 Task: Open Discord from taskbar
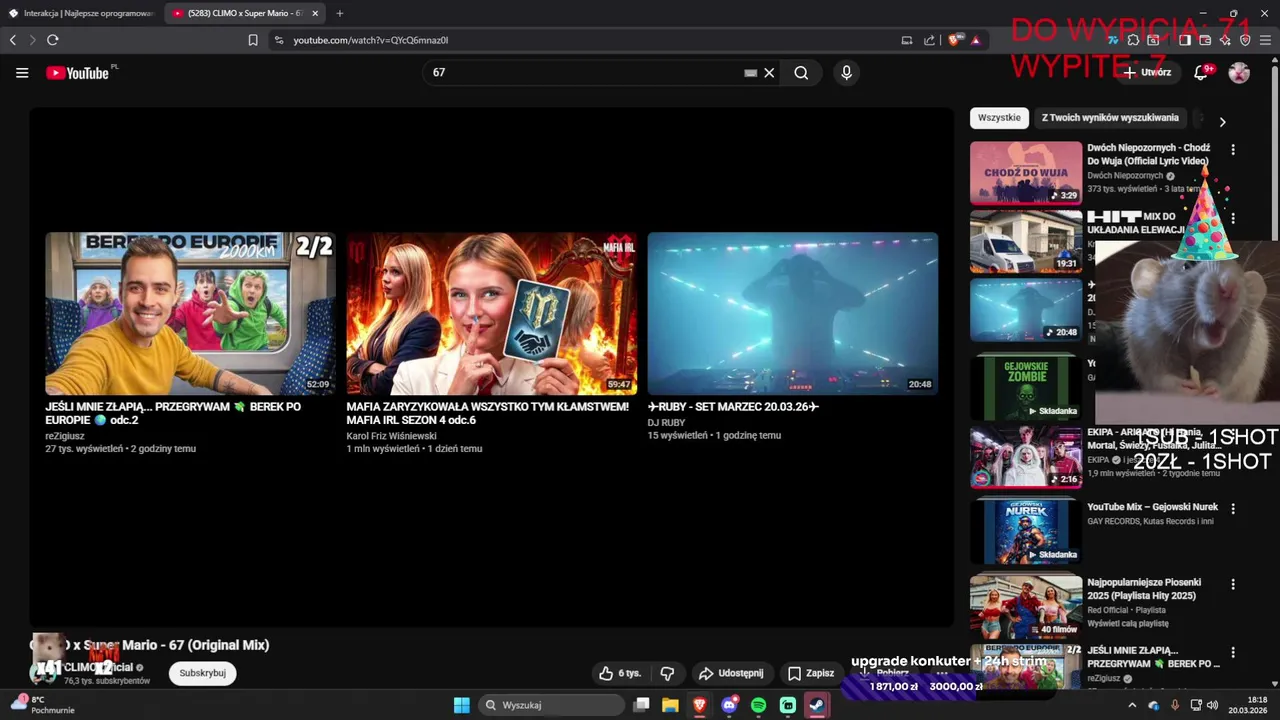(729, 705)
